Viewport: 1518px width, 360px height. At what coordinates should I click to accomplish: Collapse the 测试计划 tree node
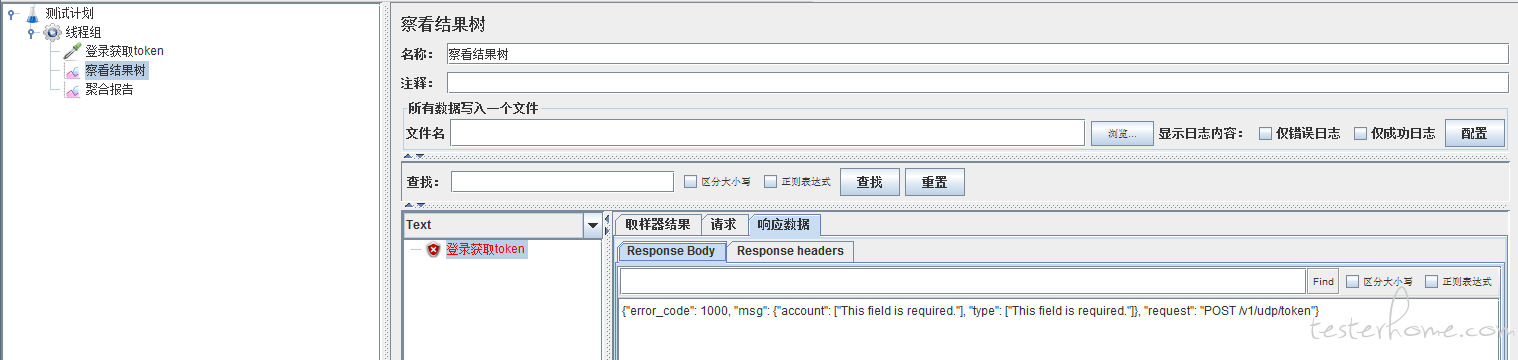click(x=11, y=14)
